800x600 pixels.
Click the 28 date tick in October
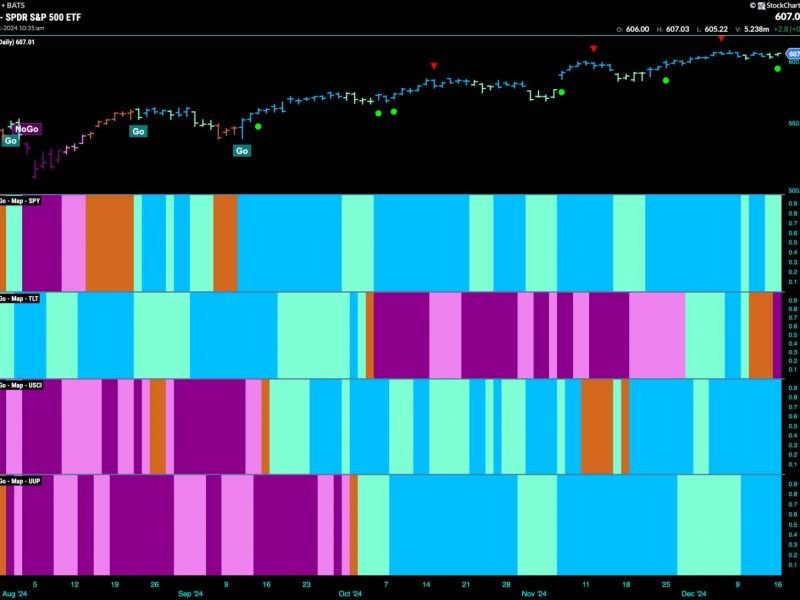tap(506, 584)
